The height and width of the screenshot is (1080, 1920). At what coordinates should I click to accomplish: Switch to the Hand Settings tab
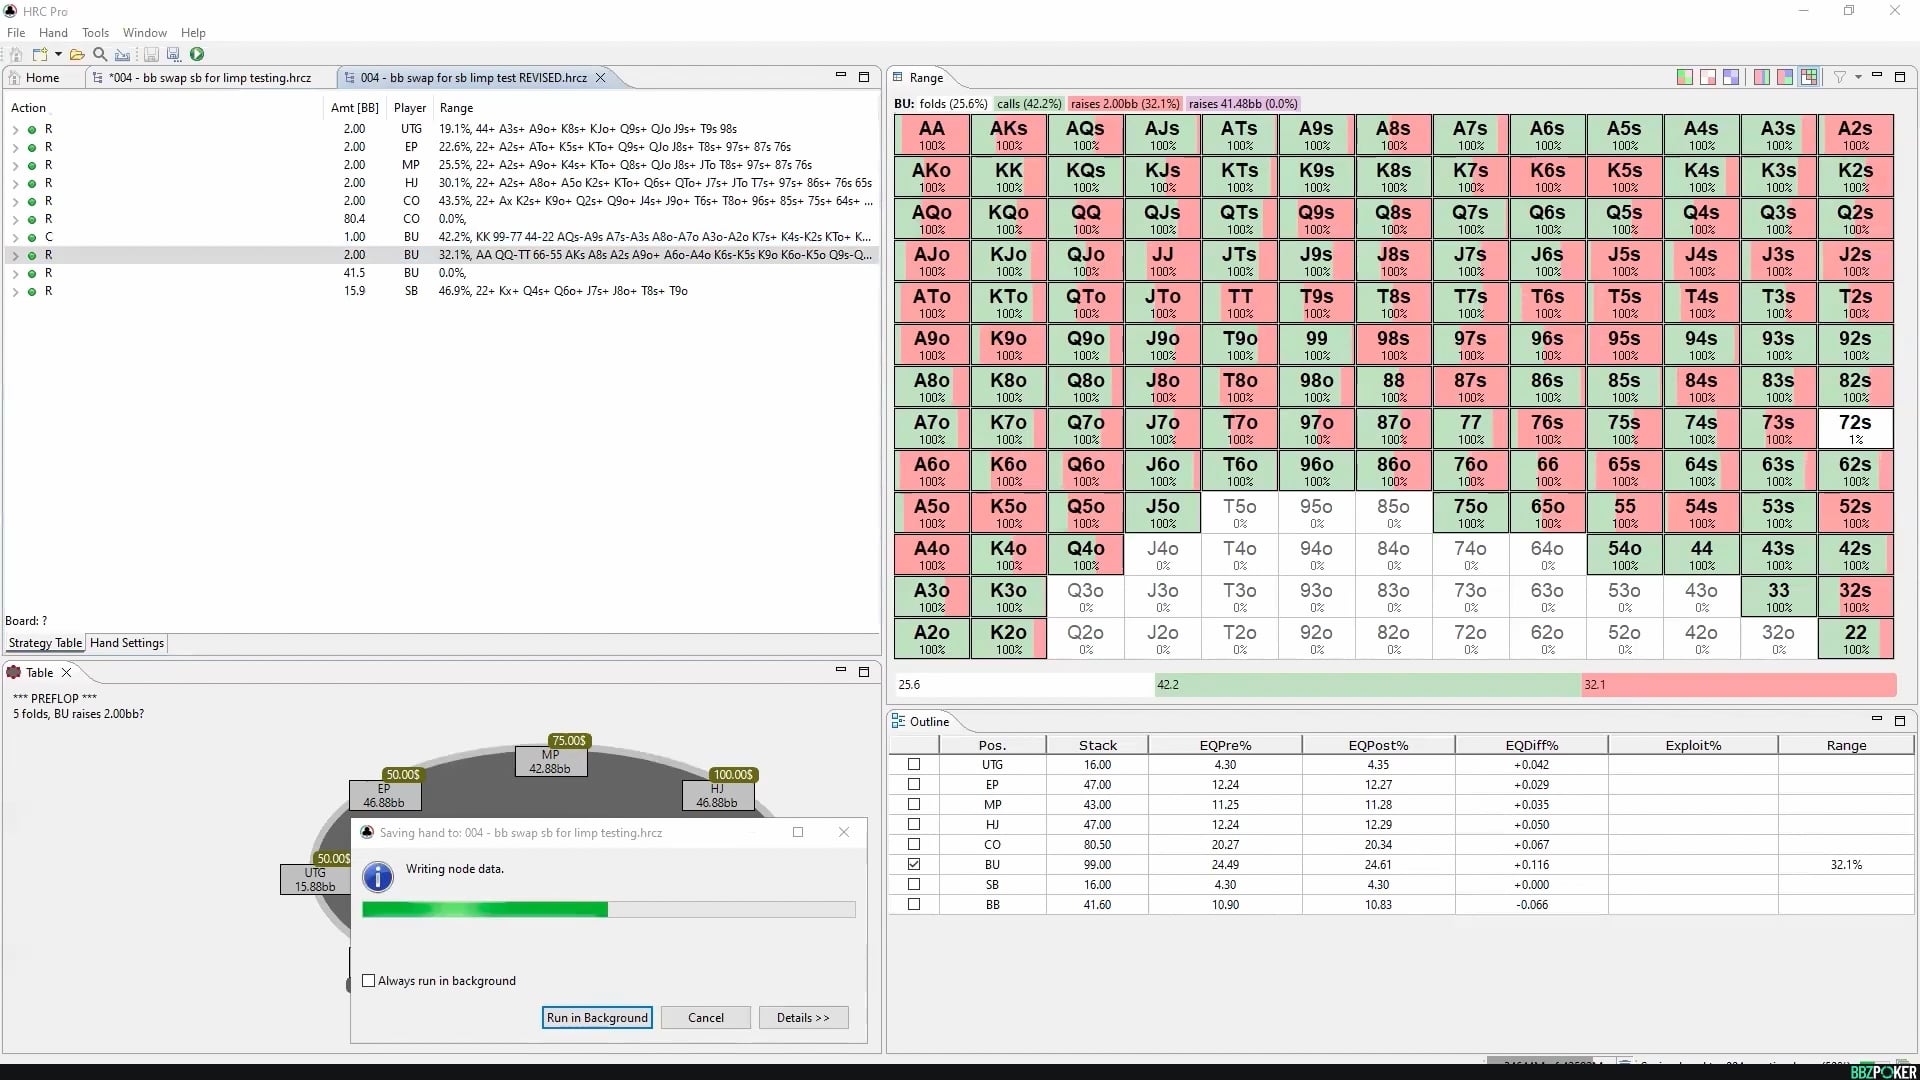coord(127,643)
